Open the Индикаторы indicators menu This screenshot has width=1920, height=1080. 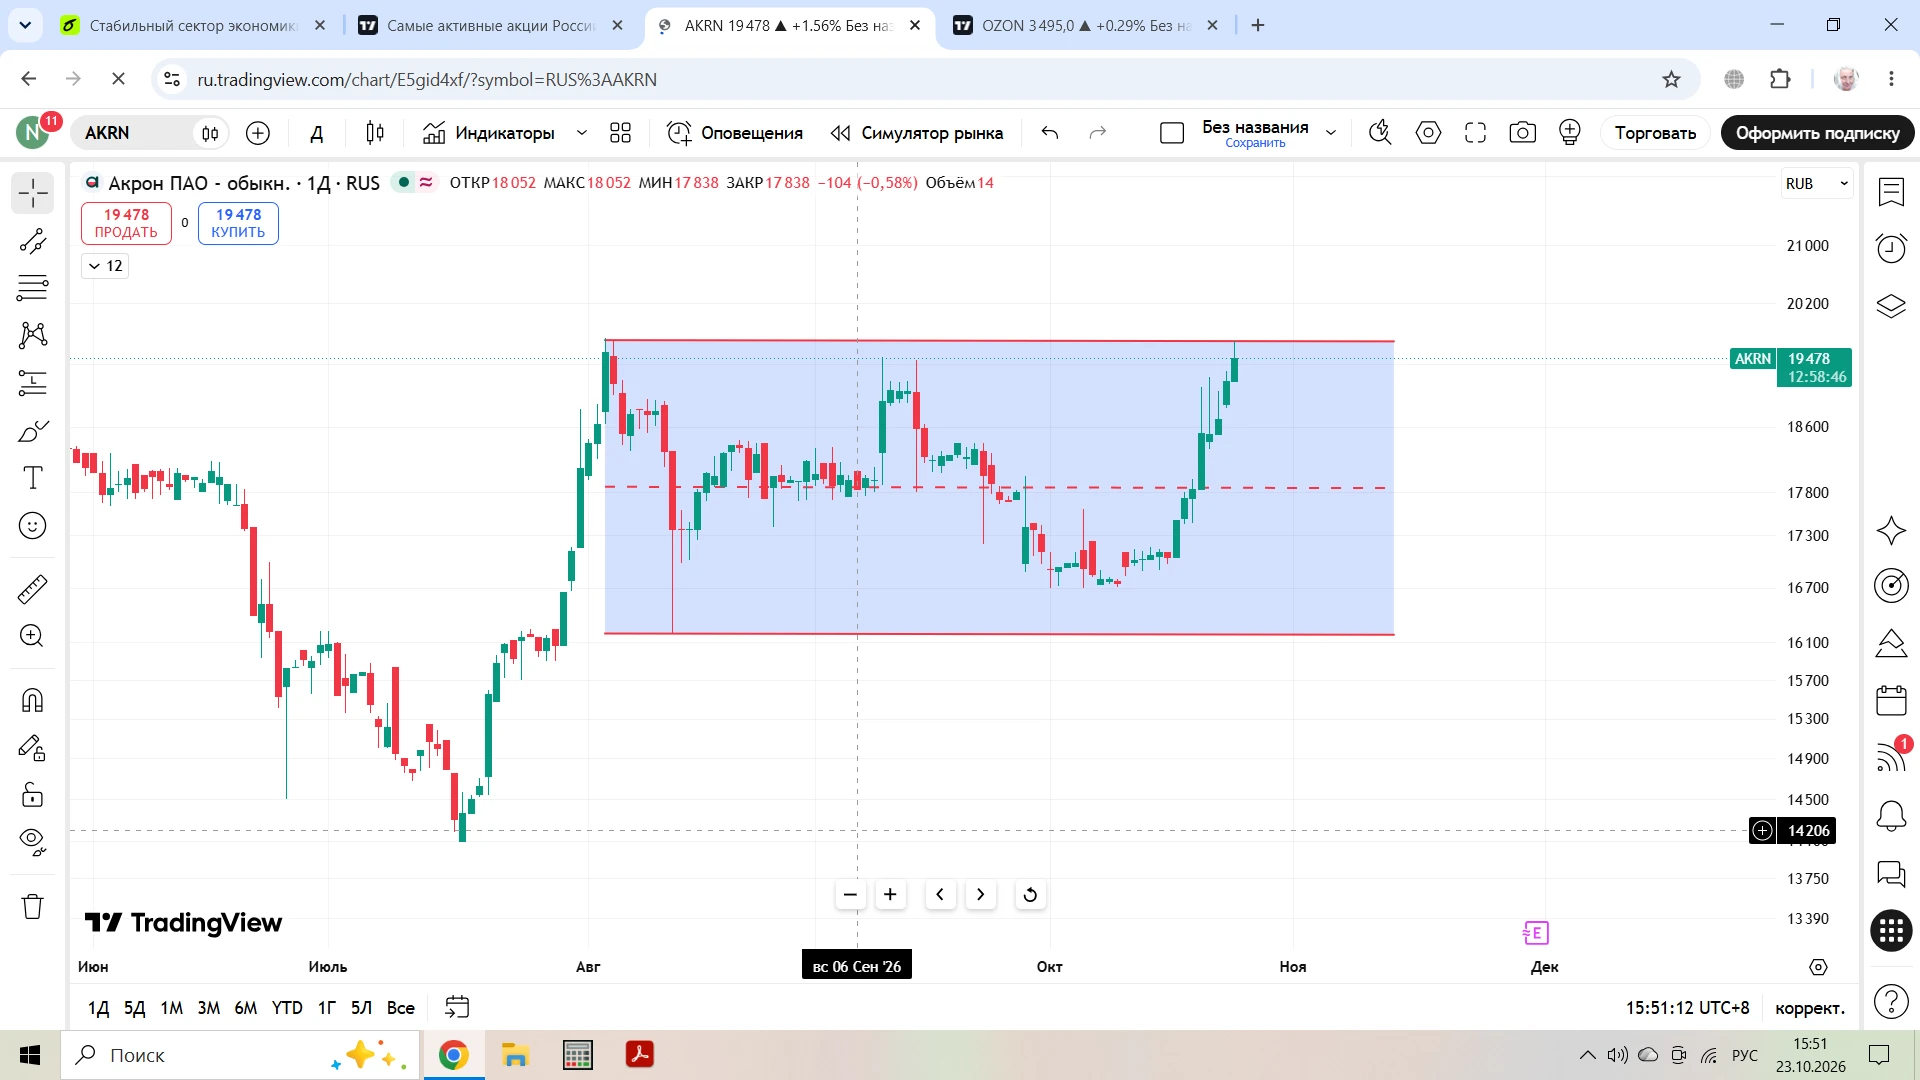[x=489, y=133]
